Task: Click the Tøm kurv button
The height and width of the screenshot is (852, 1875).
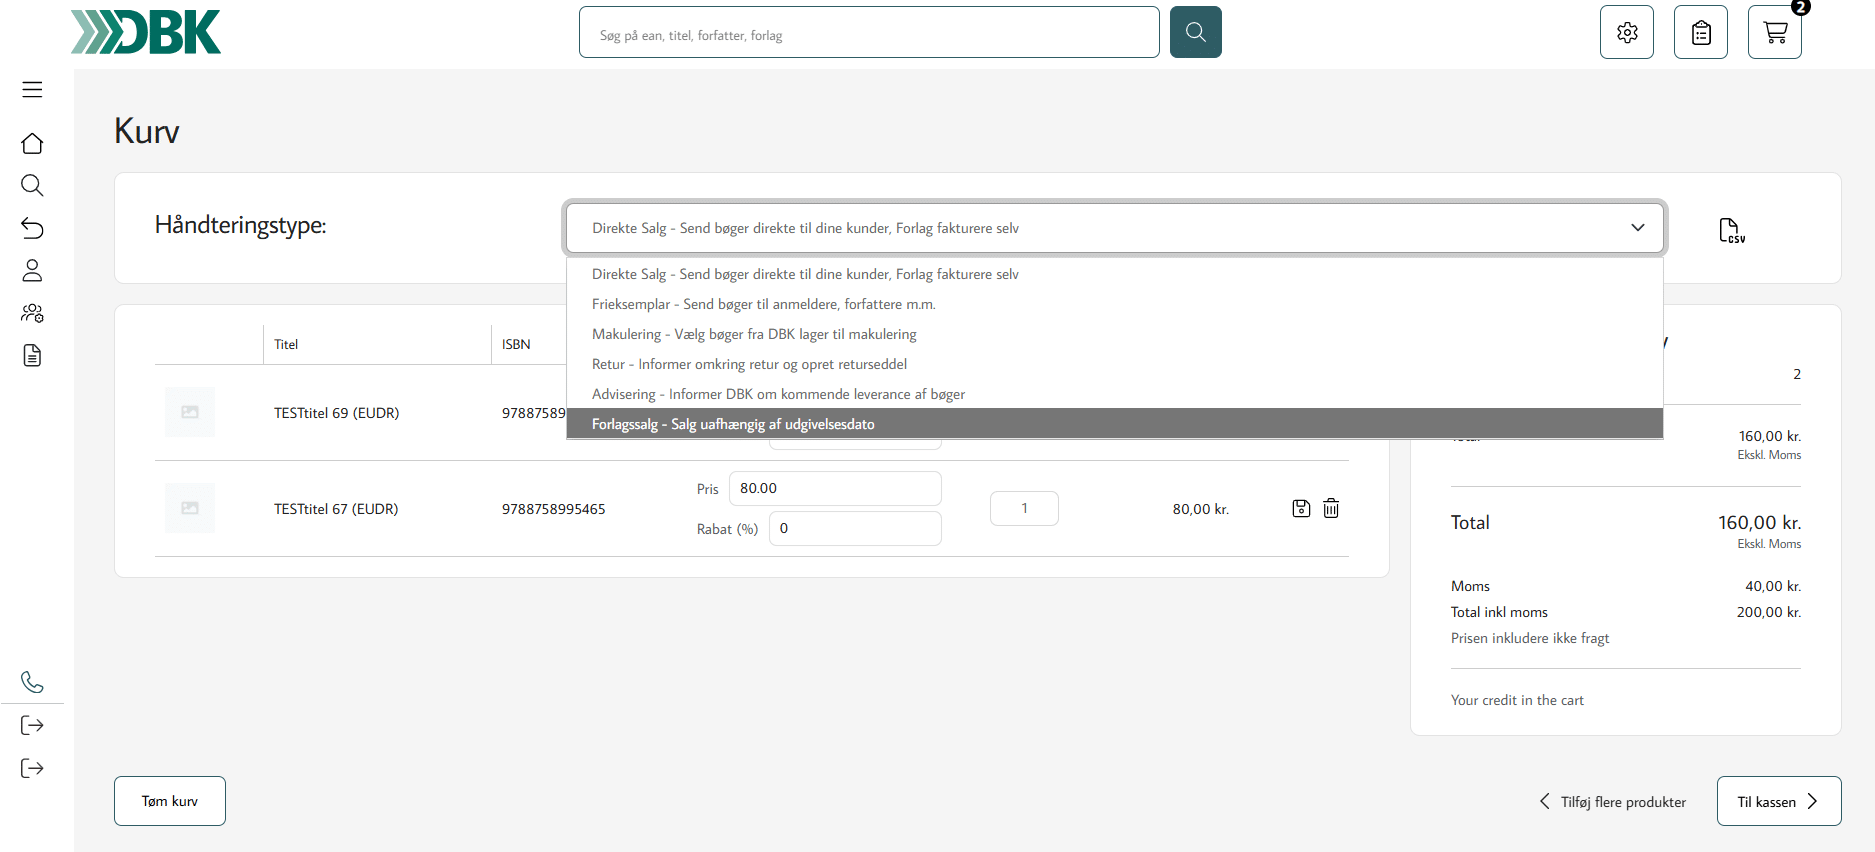Action: (x=170, y=801)
